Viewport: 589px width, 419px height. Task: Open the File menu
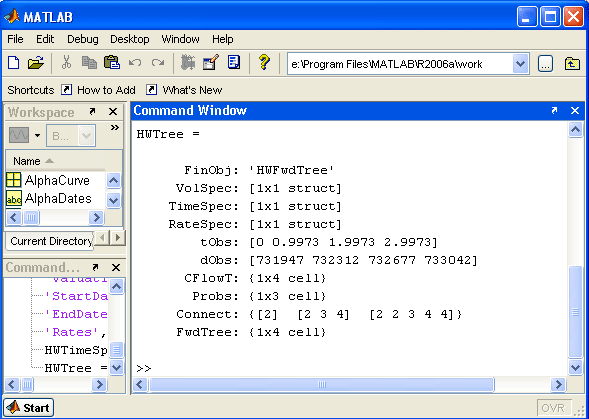click(x=15, y=39)
